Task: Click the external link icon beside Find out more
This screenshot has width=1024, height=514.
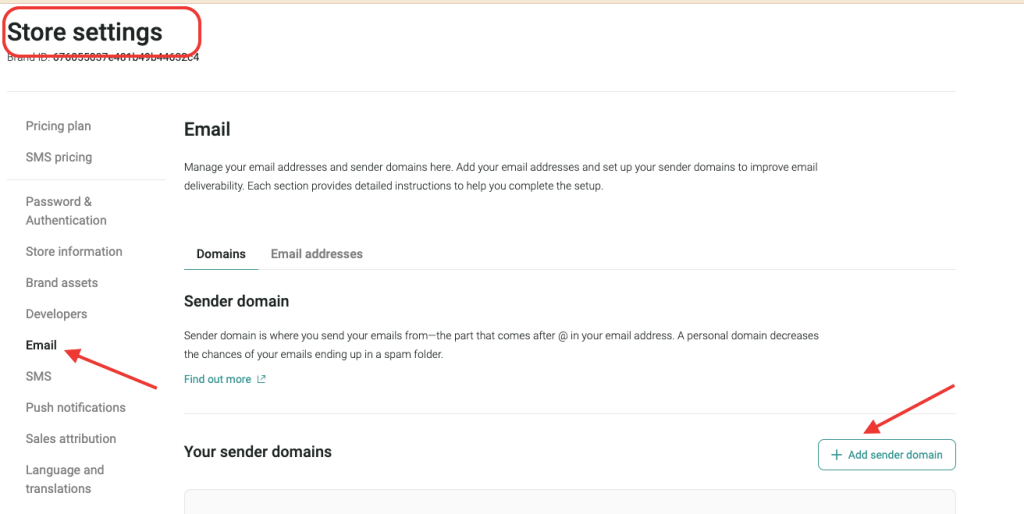Action: coord(262,380)
